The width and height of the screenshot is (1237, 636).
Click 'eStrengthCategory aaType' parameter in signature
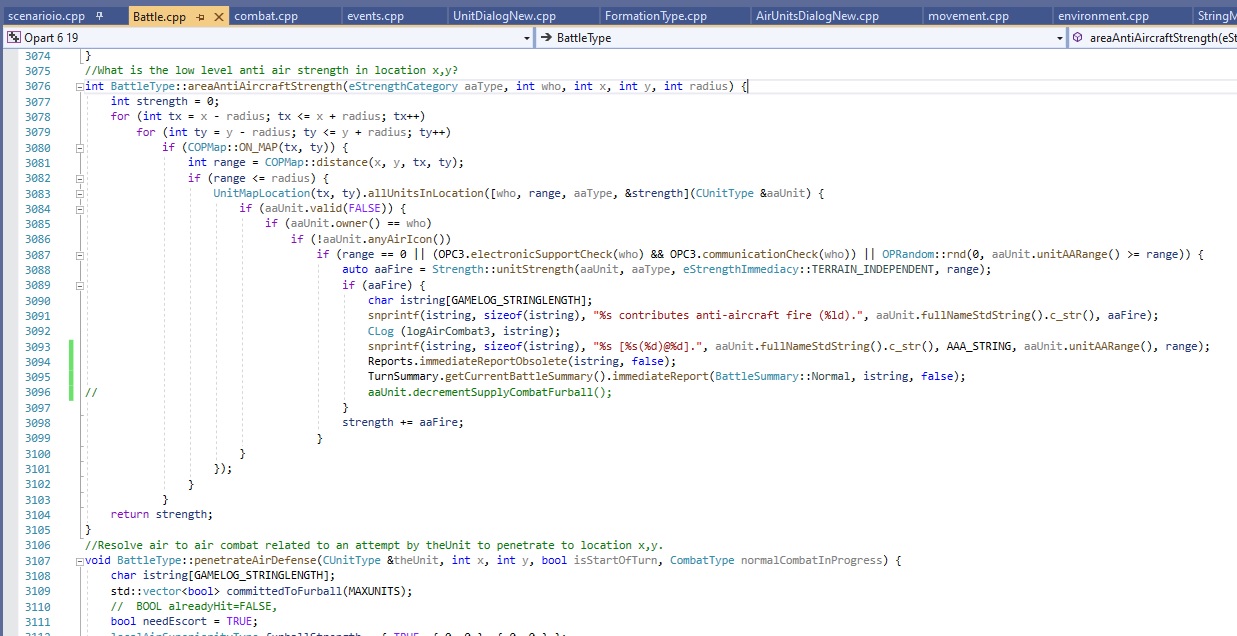click(x=426, y=86)
